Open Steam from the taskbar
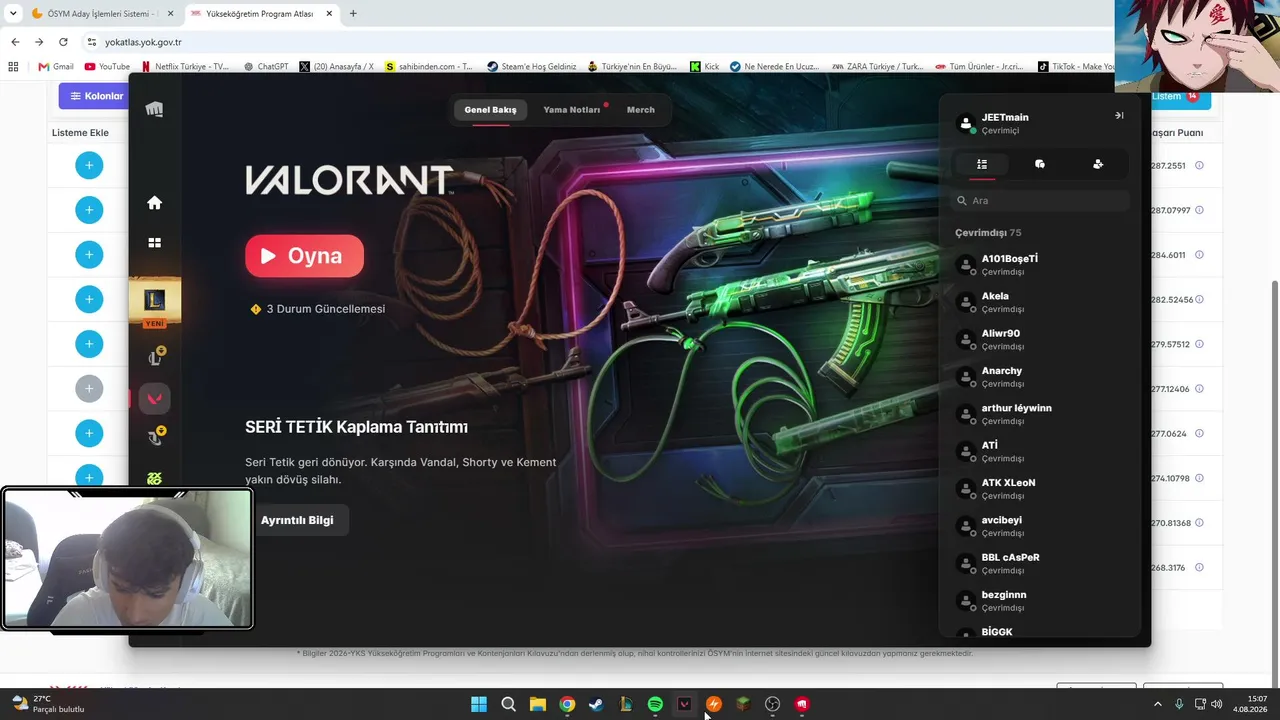Image resolution: width=1280 pixels, height=720 pixels. coord(596,704)
